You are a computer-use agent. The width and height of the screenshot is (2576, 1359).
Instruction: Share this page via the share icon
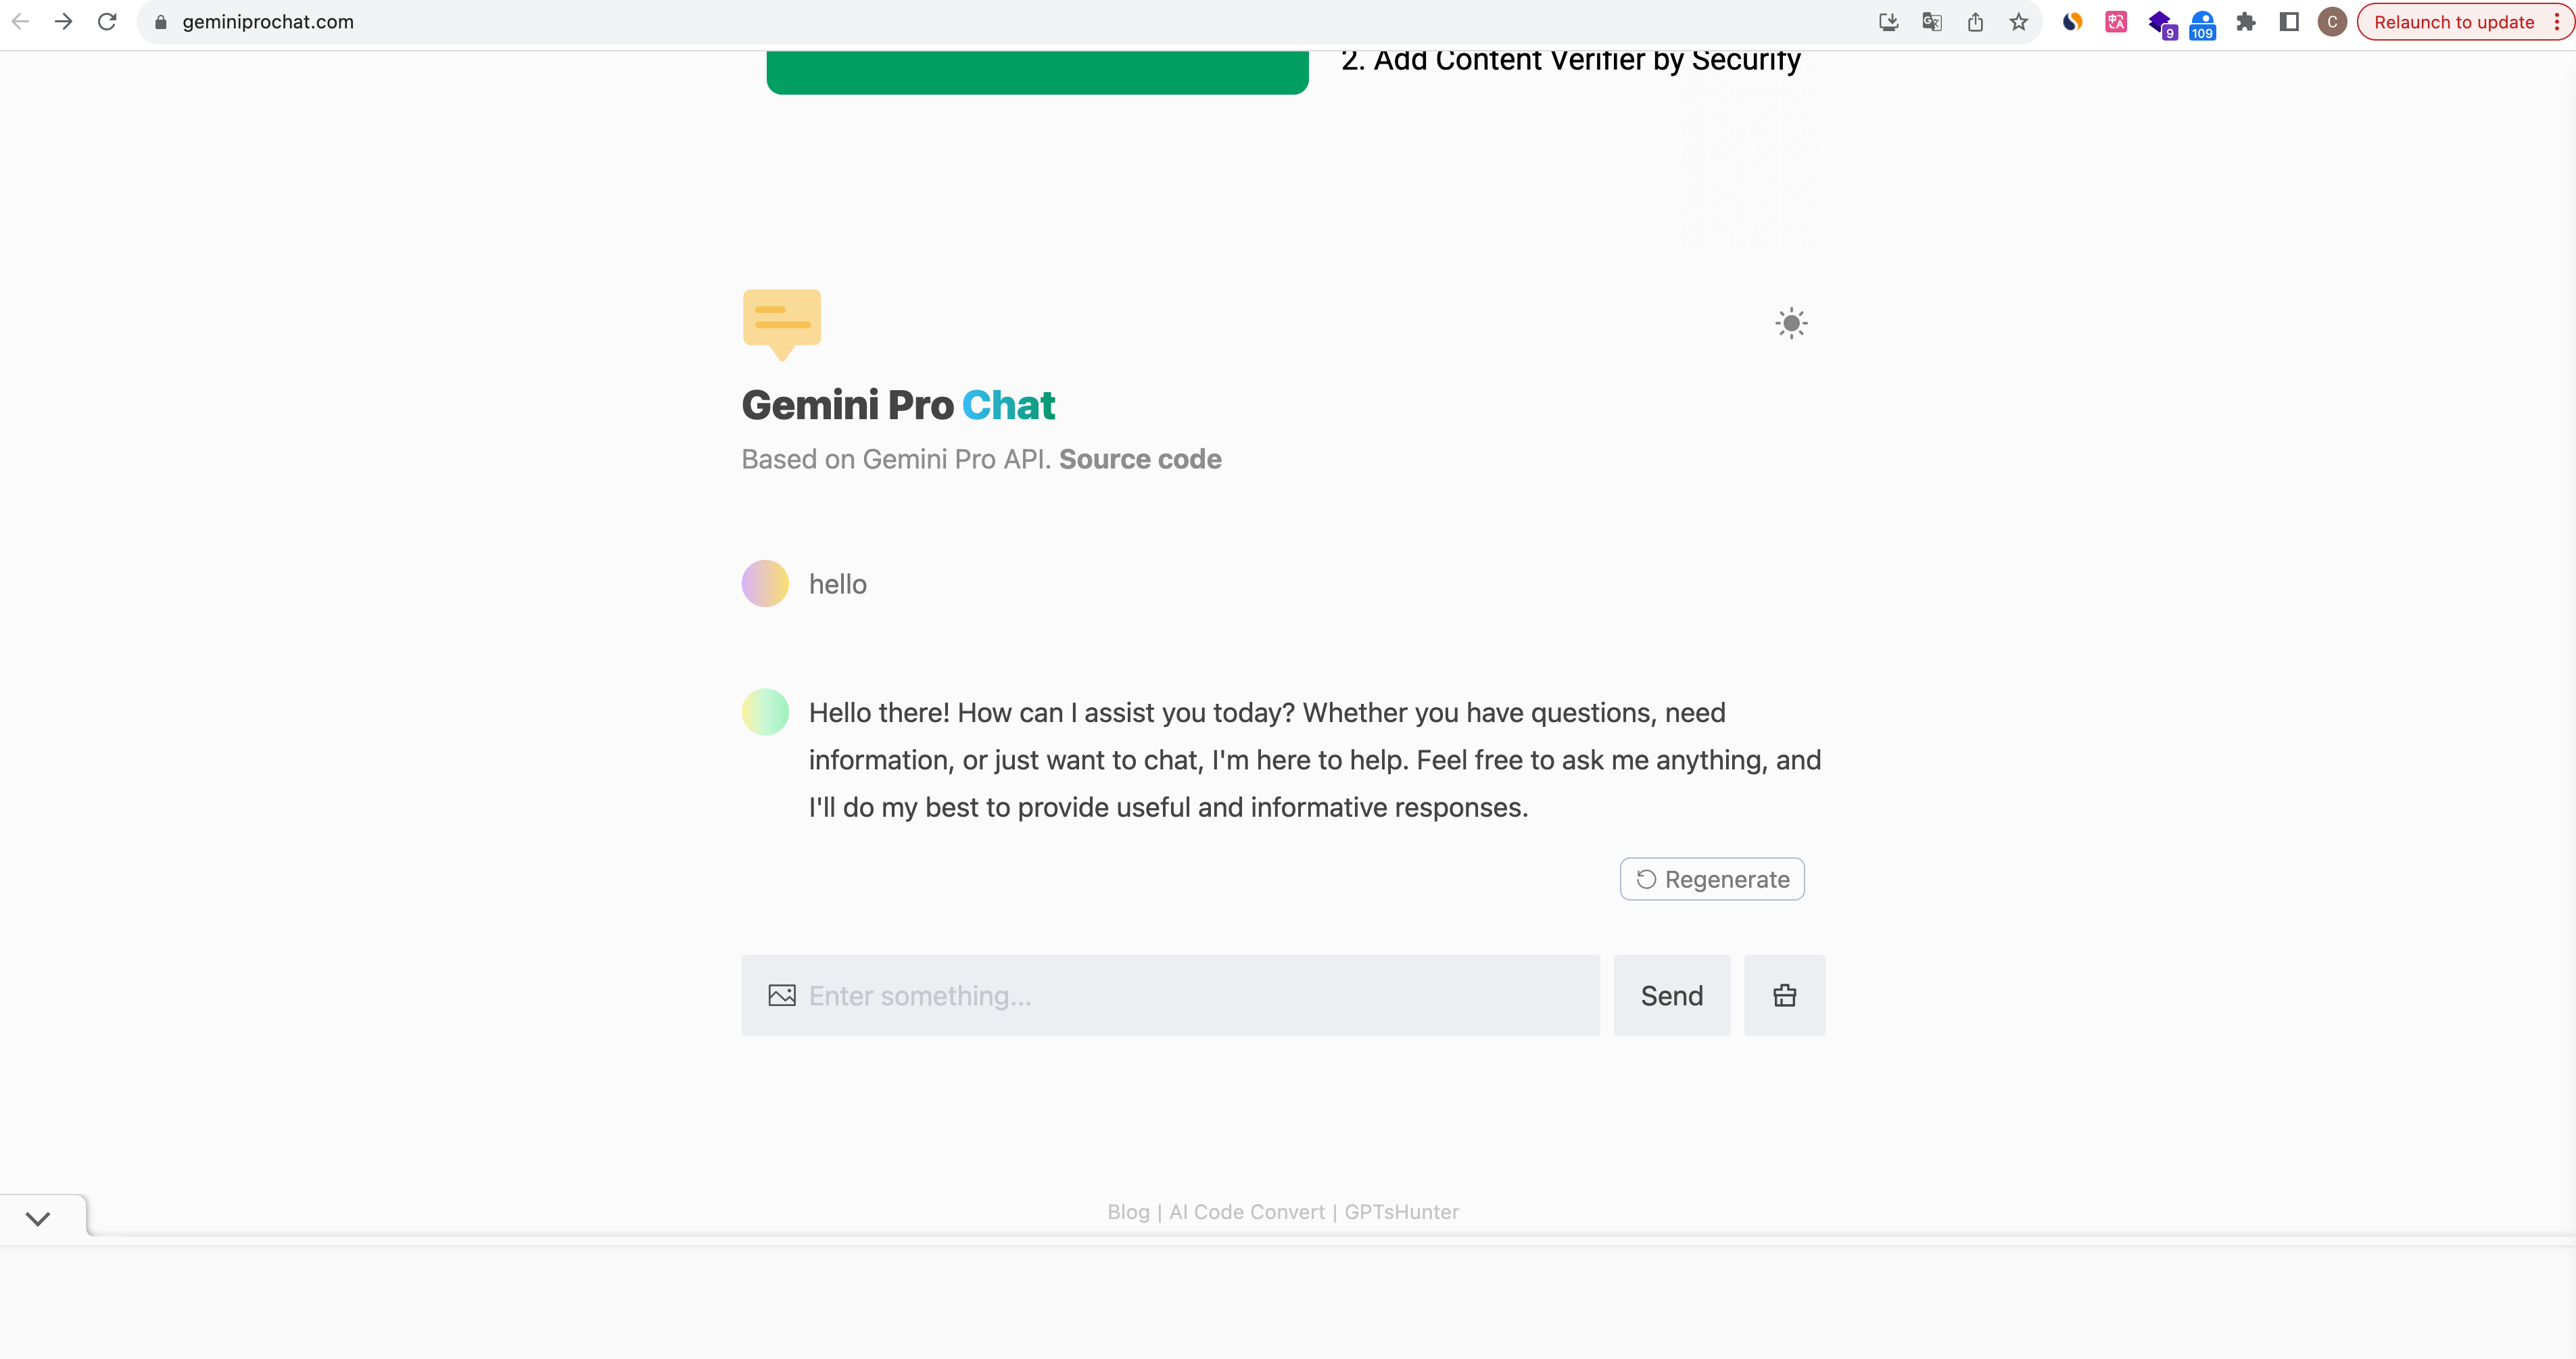pos(1975,22)
